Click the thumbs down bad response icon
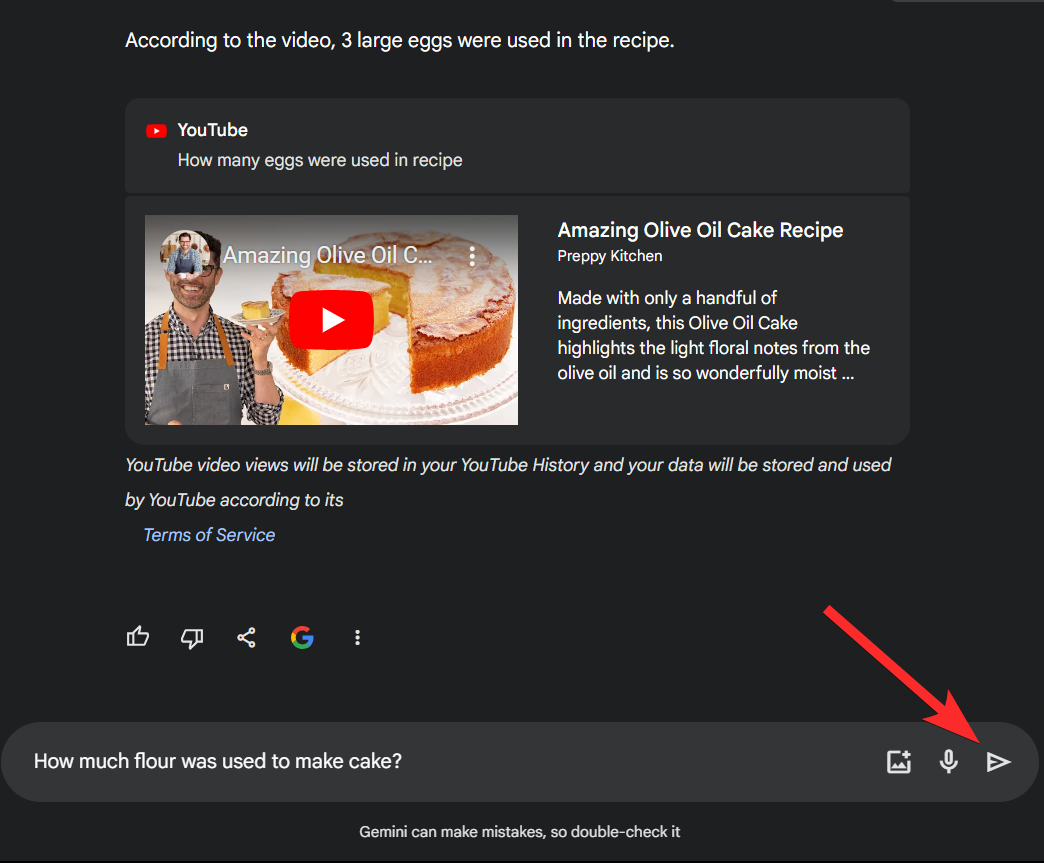The width and height of the screenshot is (1044, 863). [x=192, y=637]
